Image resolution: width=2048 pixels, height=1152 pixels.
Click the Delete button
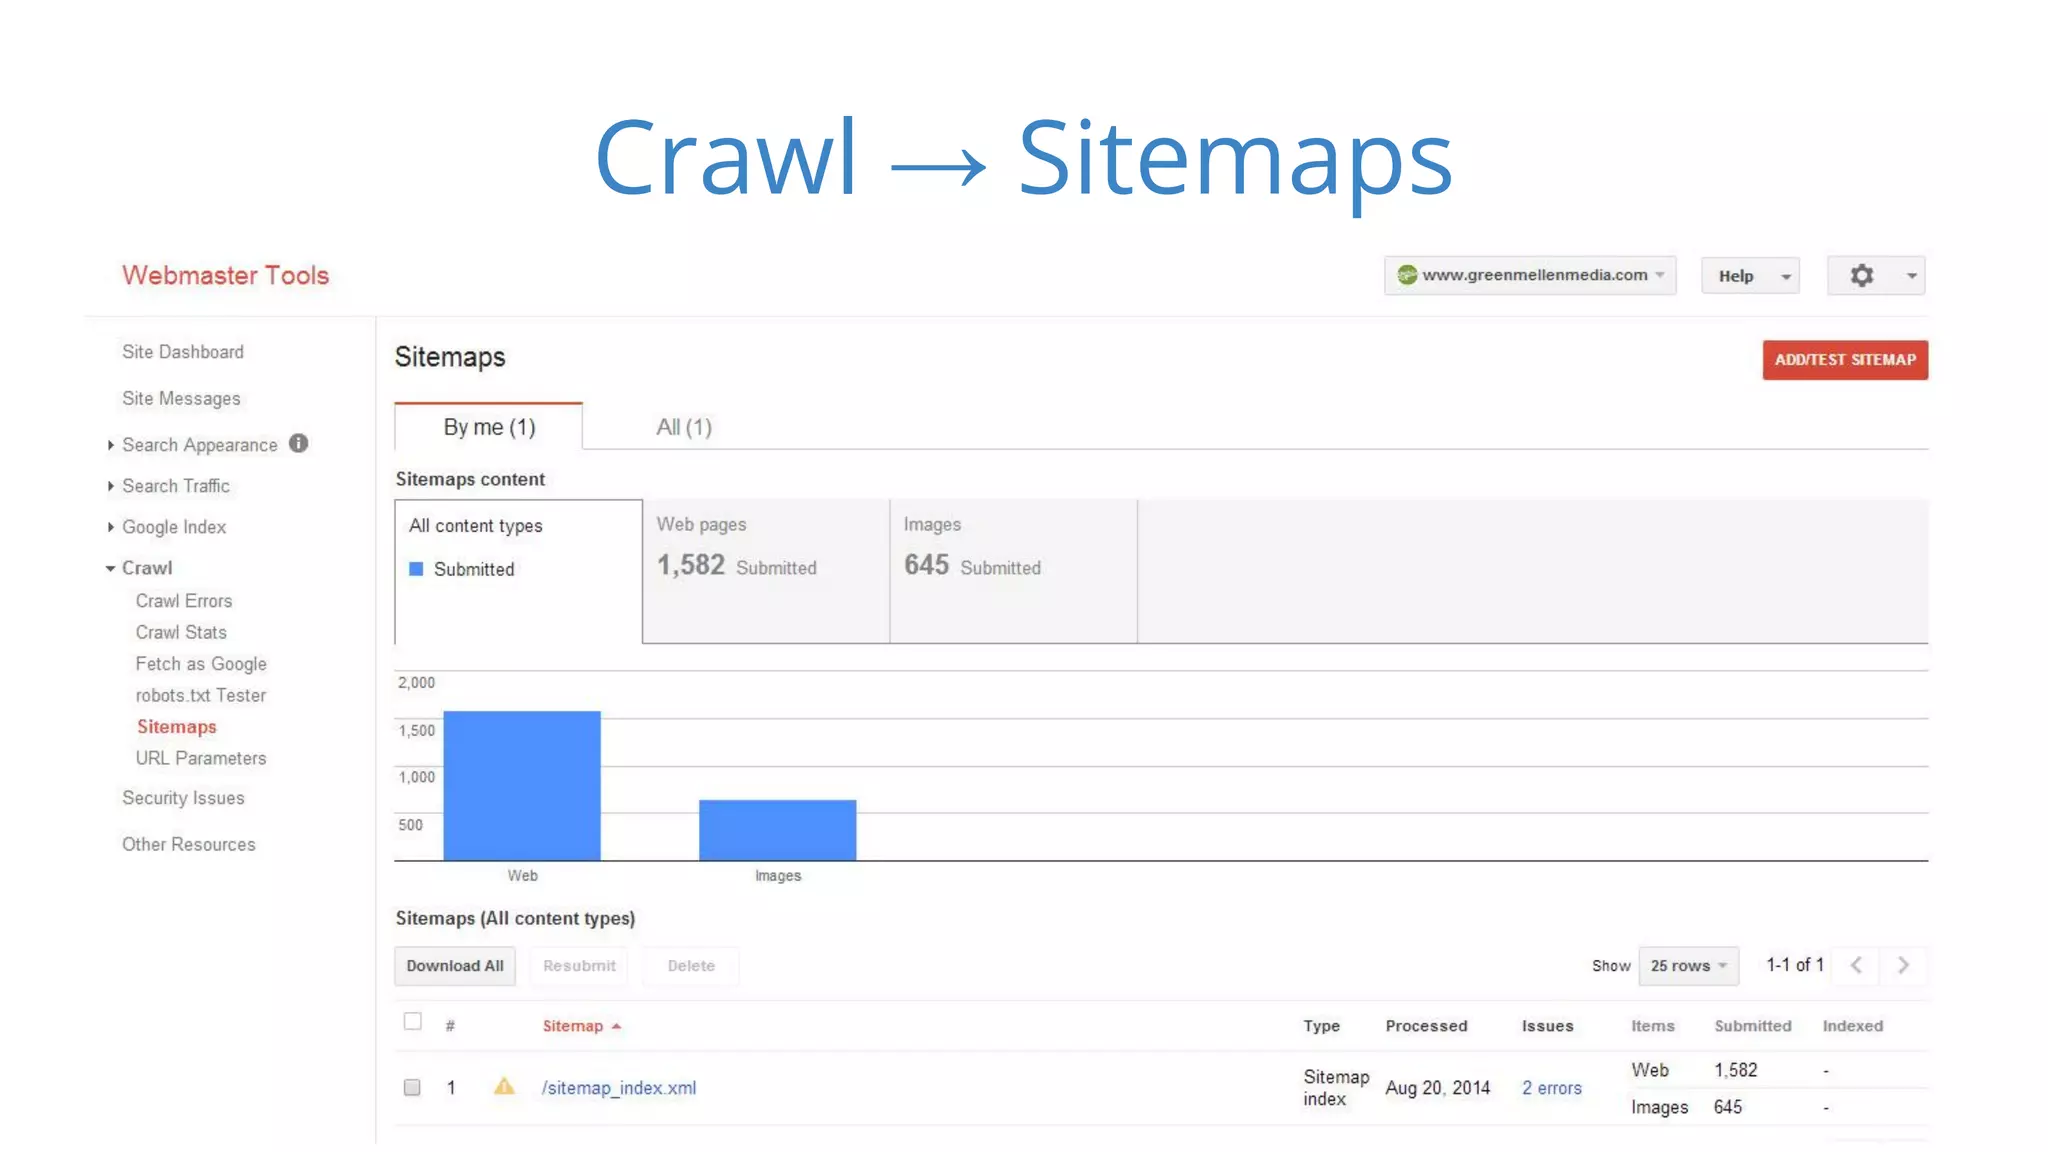(x=691, y=966)
